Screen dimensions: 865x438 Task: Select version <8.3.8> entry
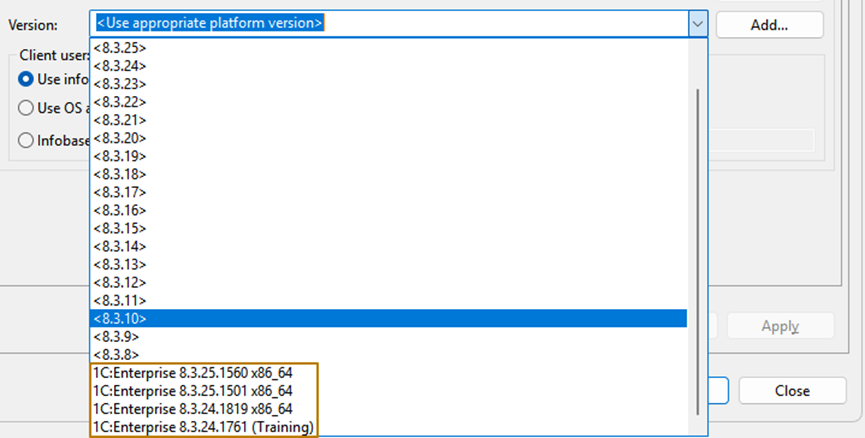click(115, 354)
